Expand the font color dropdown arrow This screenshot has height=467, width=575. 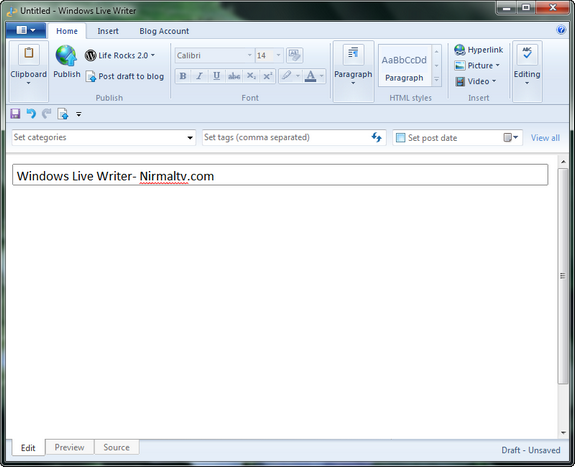pos(322,76)
